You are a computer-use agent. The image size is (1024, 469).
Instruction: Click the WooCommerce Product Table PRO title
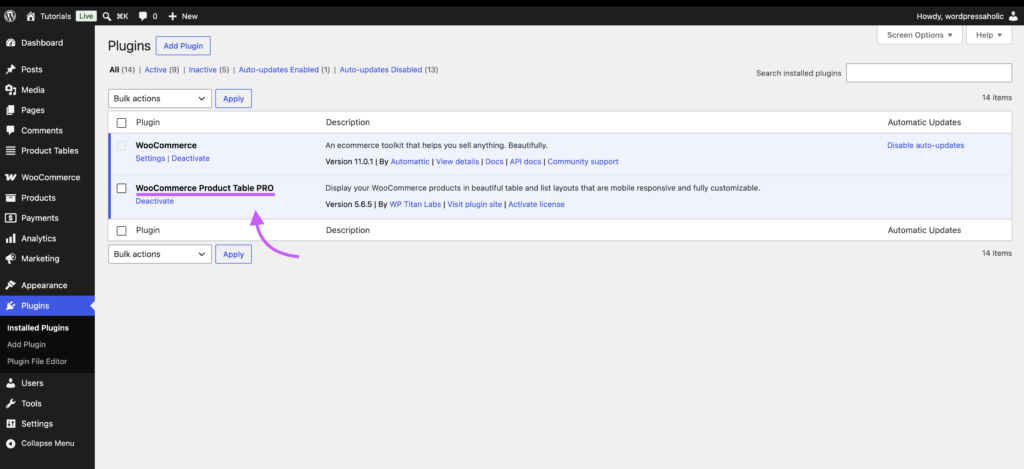coord(204,188)
